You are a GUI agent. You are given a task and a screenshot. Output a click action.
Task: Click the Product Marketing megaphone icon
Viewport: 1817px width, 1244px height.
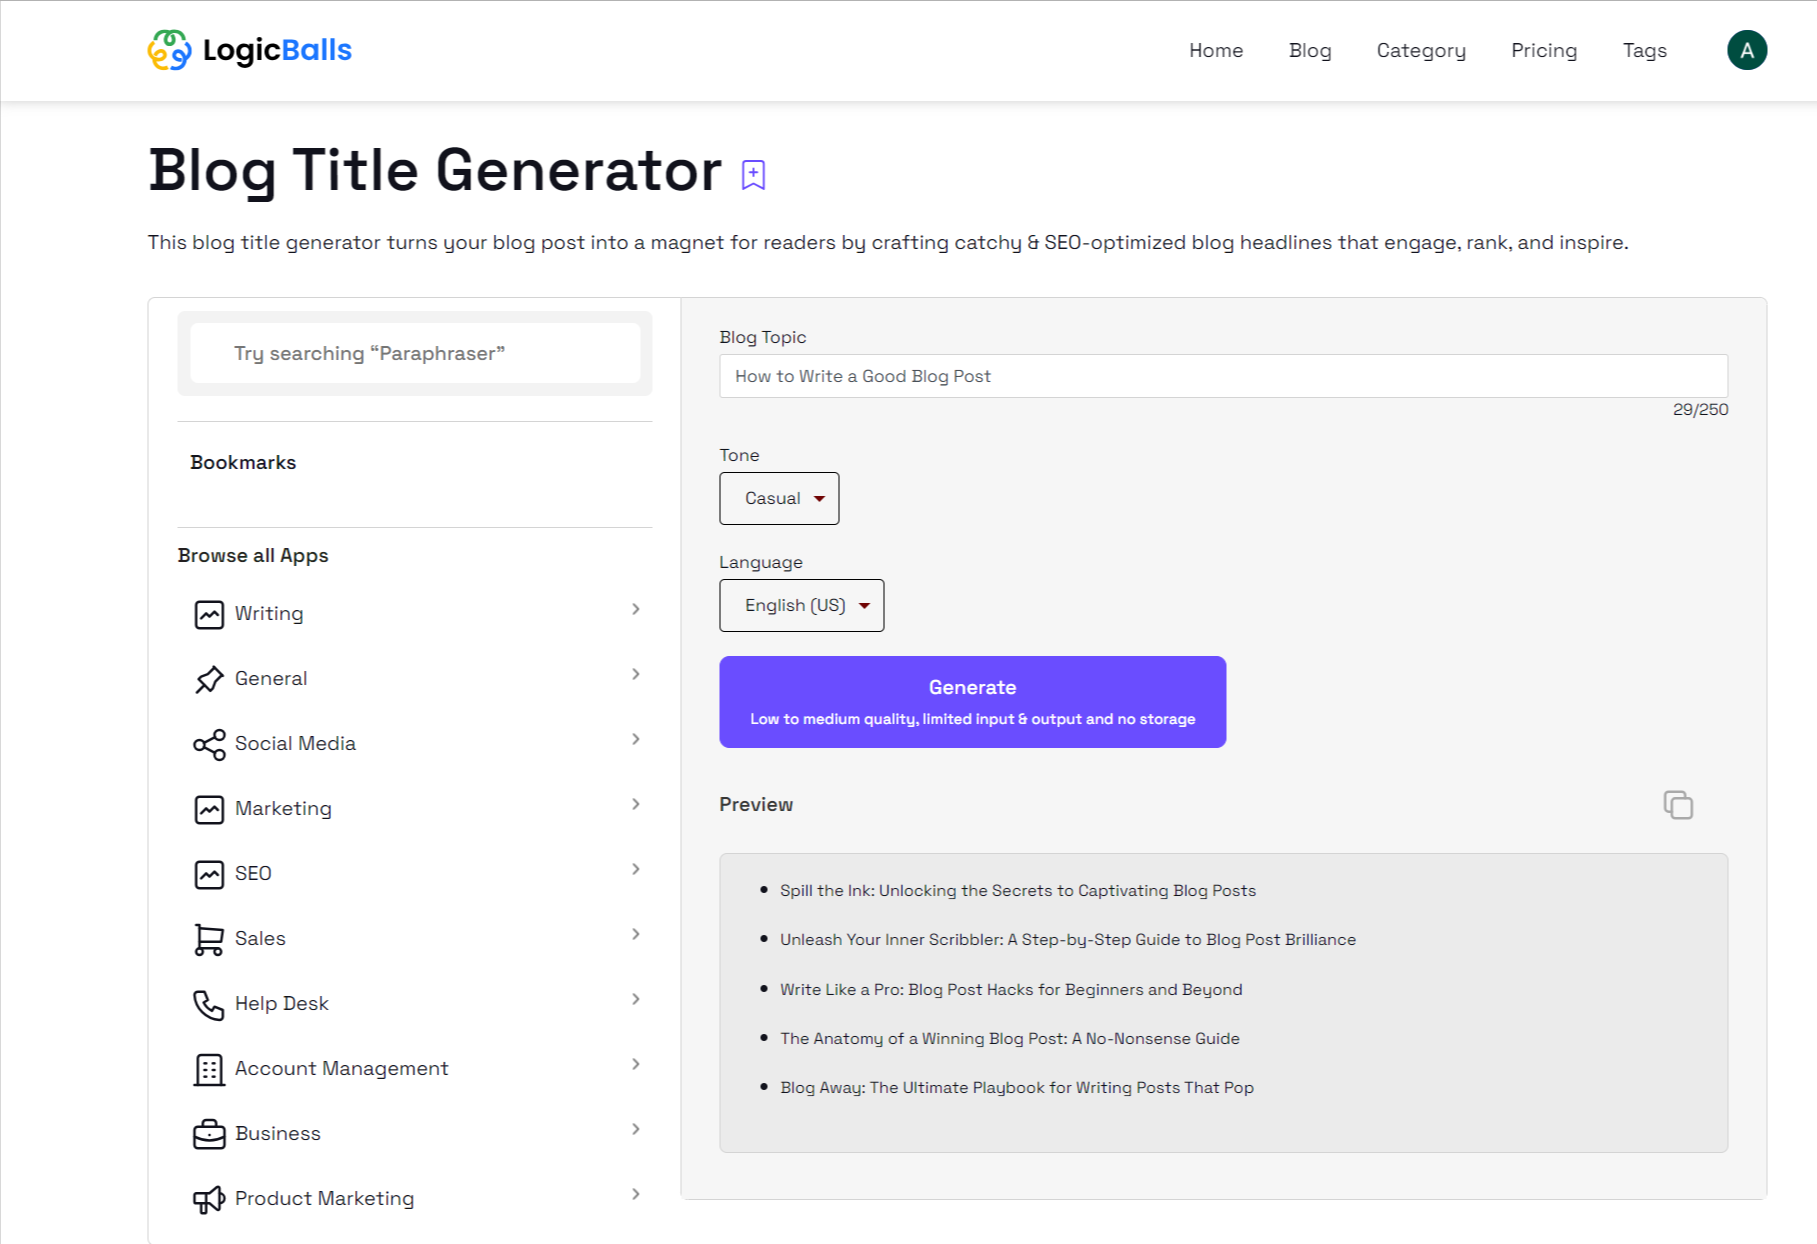coord(209,1199)
